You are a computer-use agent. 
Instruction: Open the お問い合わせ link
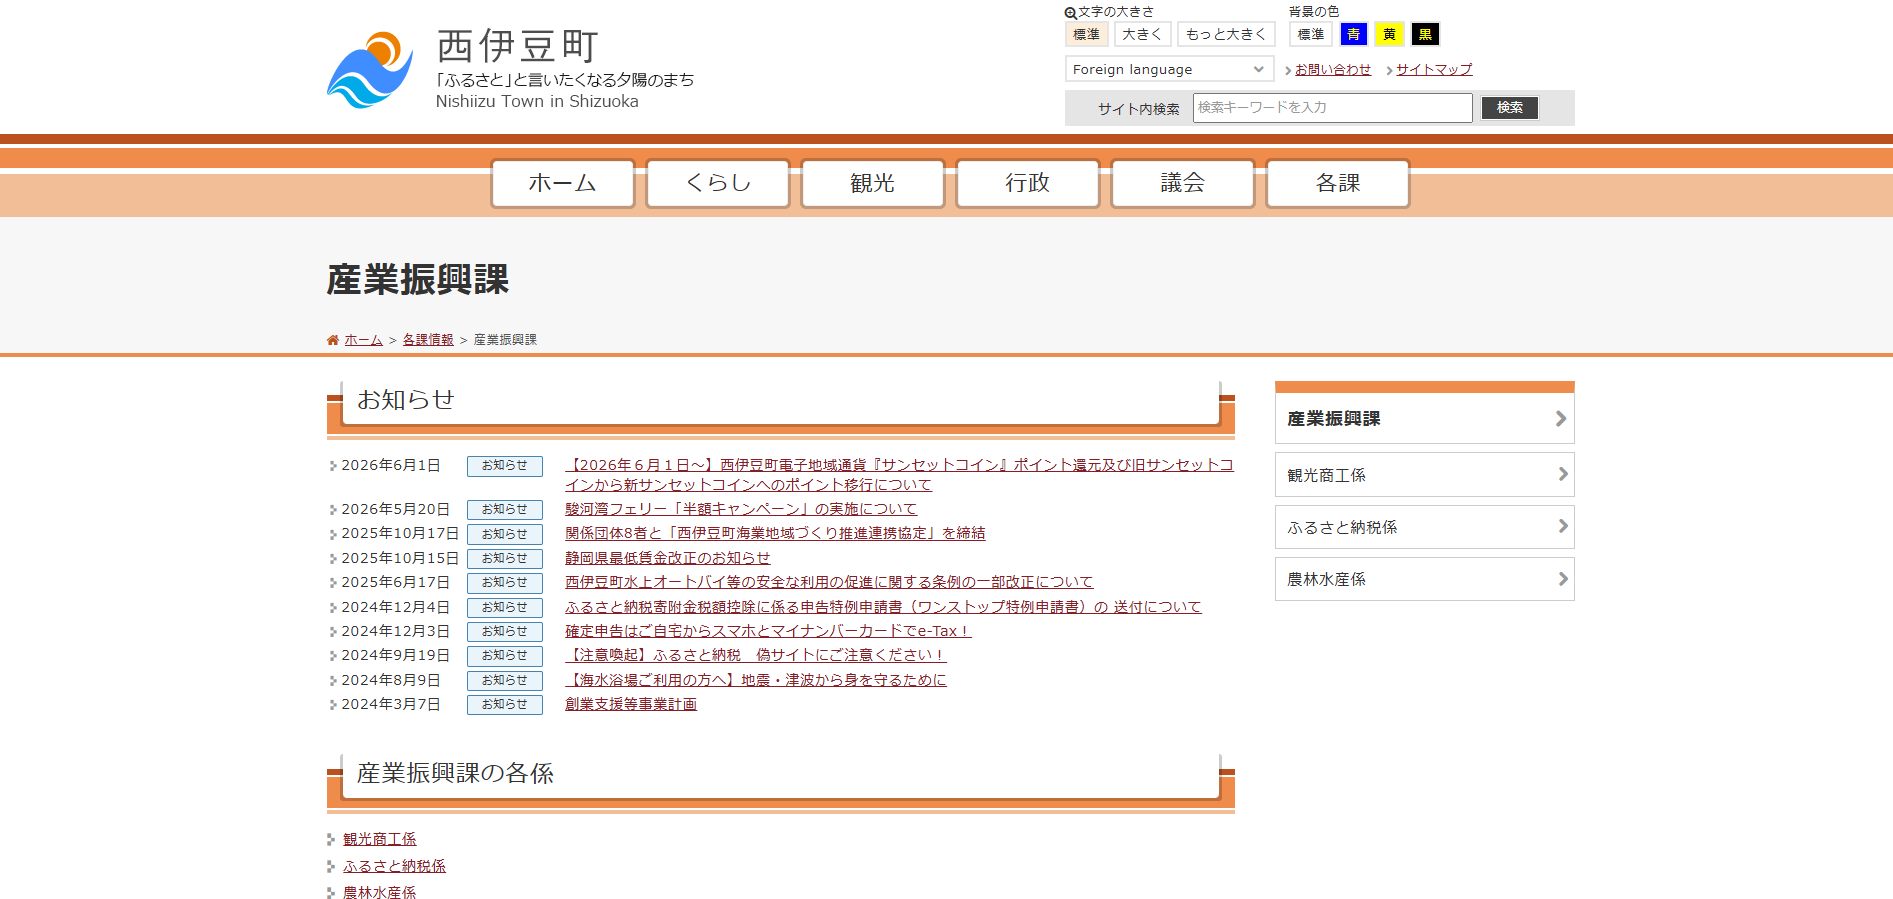(1333, 70)
